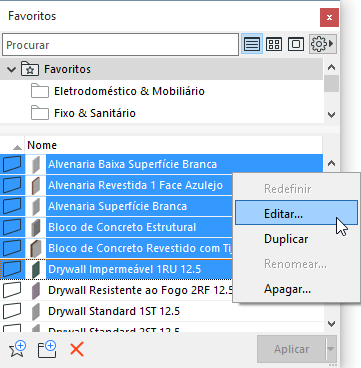Image resolution: width=361 pixels, height=368 pixels.
Task: Click wall tool icon of Drywall Standard 1ST
Action: (x=12, y=311)
